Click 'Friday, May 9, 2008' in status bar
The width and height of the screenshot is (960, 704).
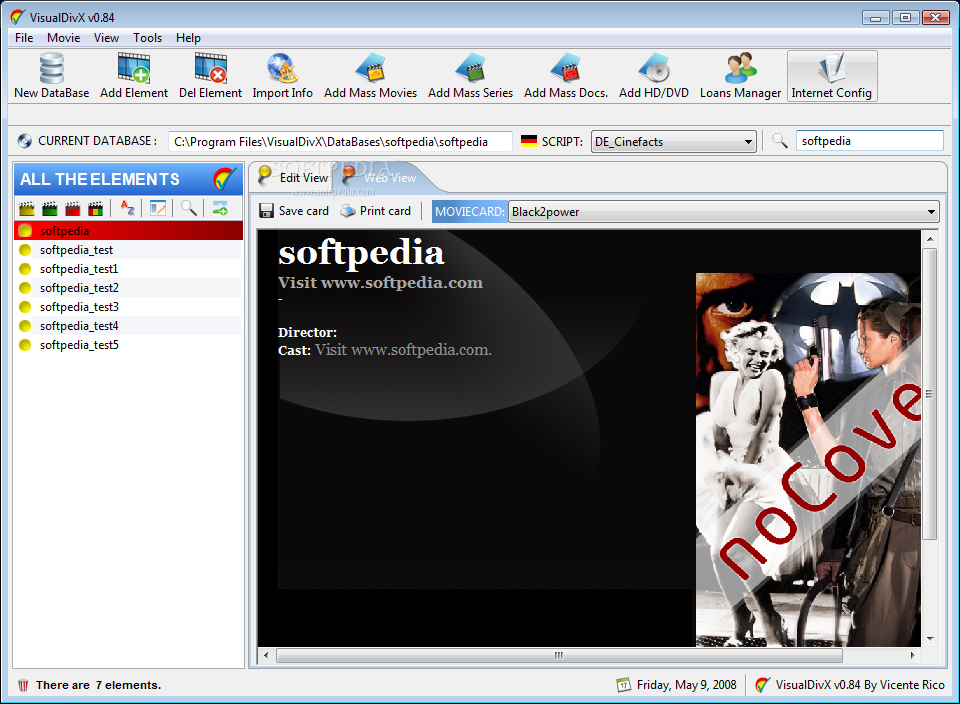click(x=686, y=685)
